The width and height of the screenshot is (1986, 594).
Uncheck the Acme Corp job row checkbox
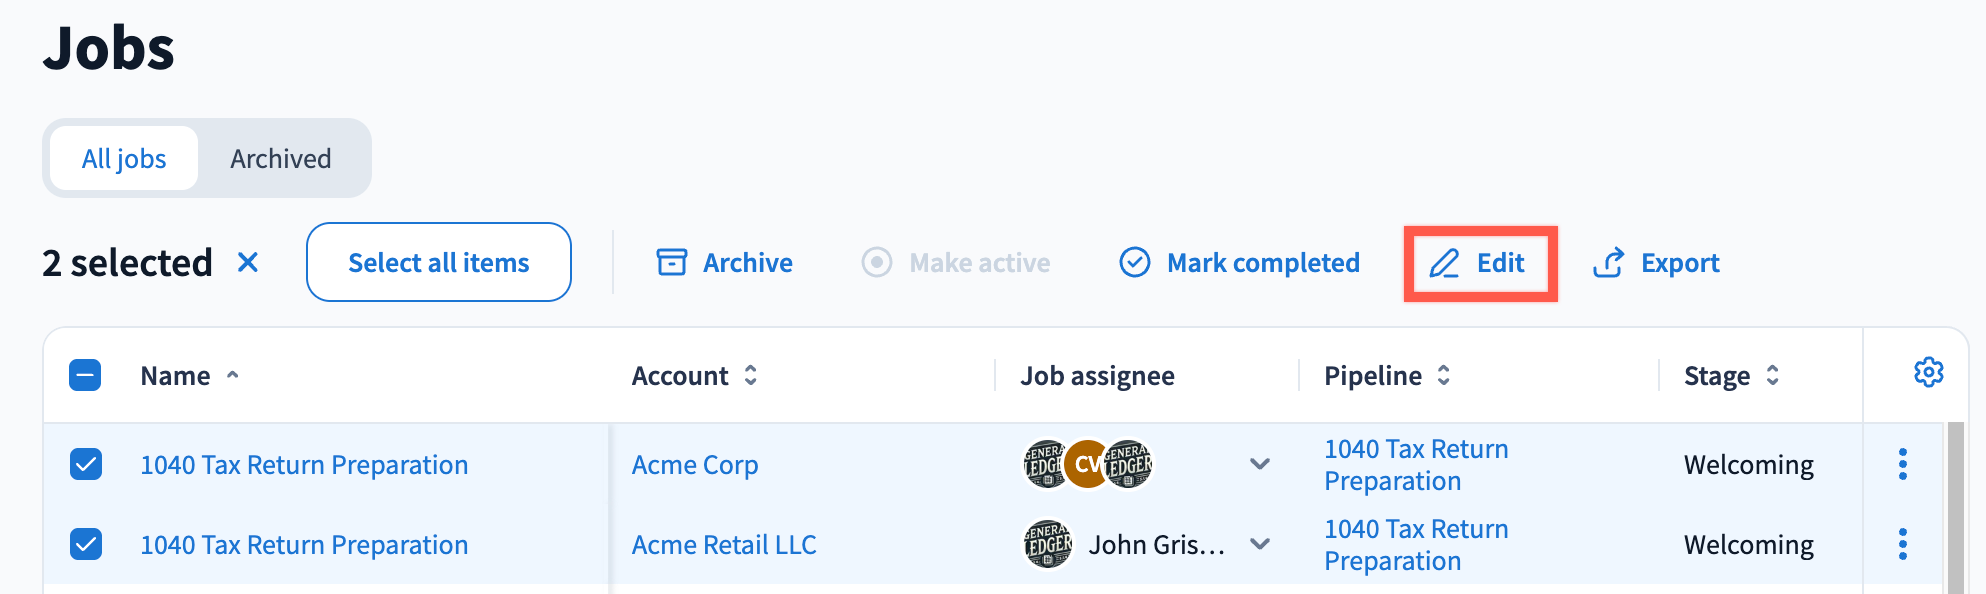pyautogui.click(x=86, y=464)
